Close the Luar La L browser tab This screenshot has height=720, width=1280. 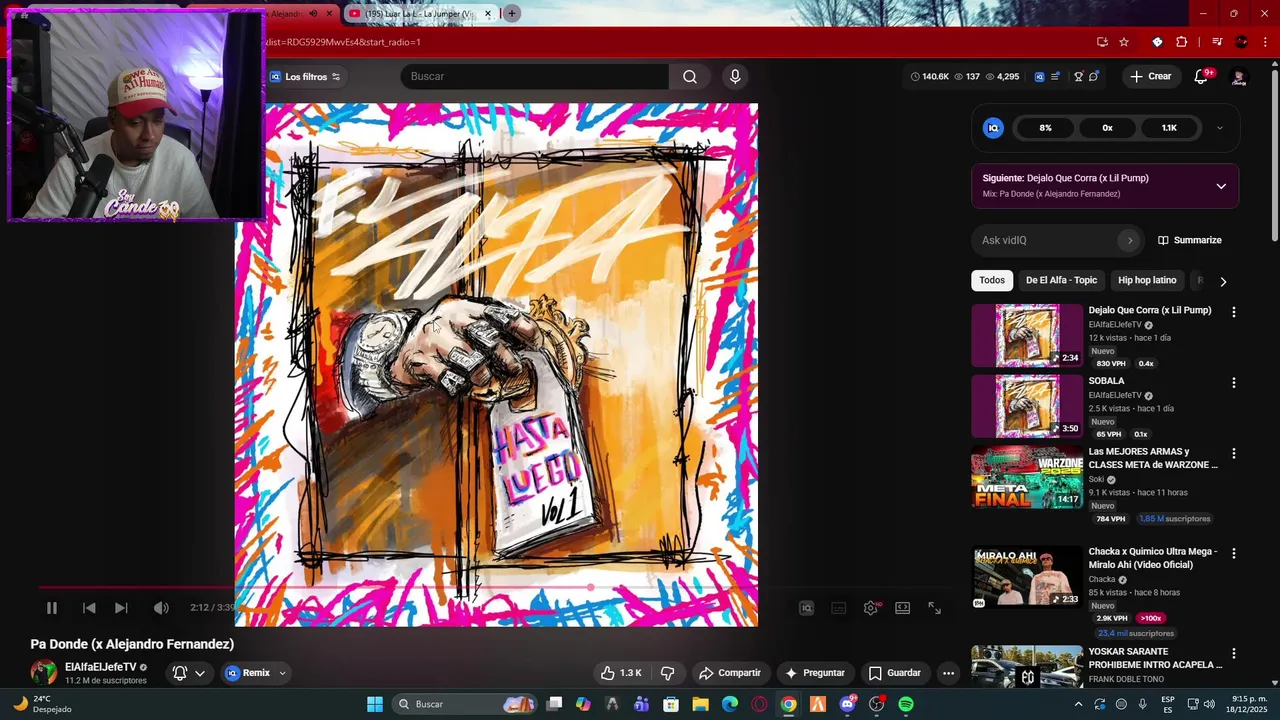click(488, 14)
